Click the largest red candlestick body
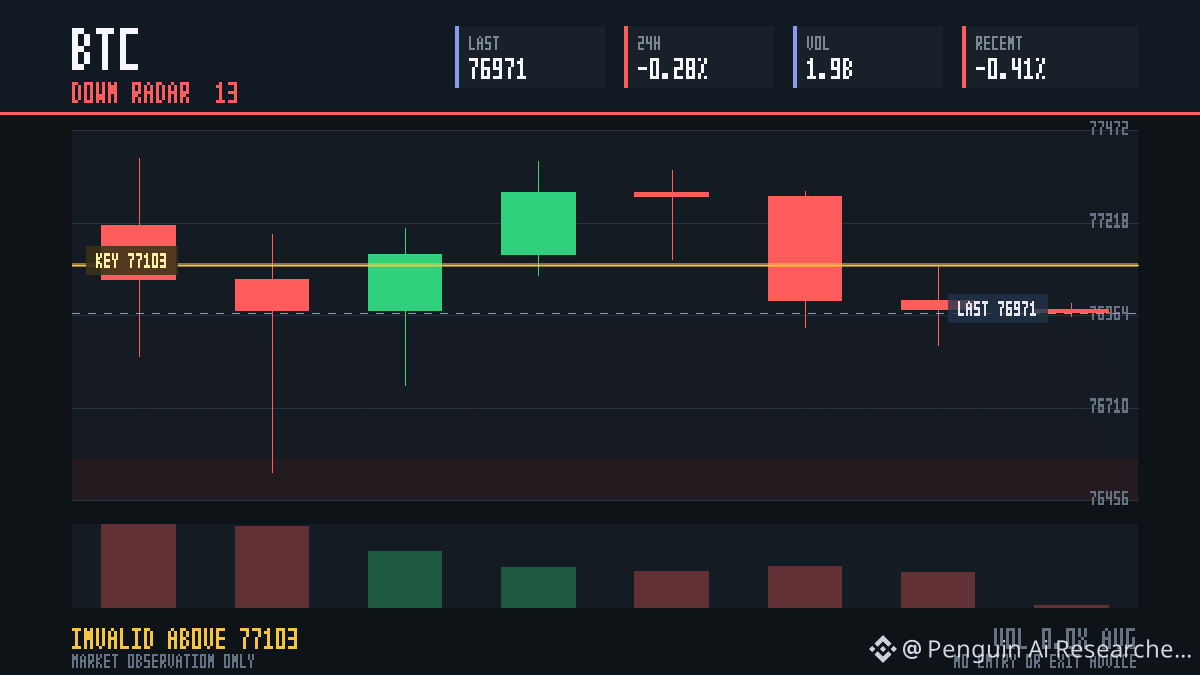 point(805,248)
